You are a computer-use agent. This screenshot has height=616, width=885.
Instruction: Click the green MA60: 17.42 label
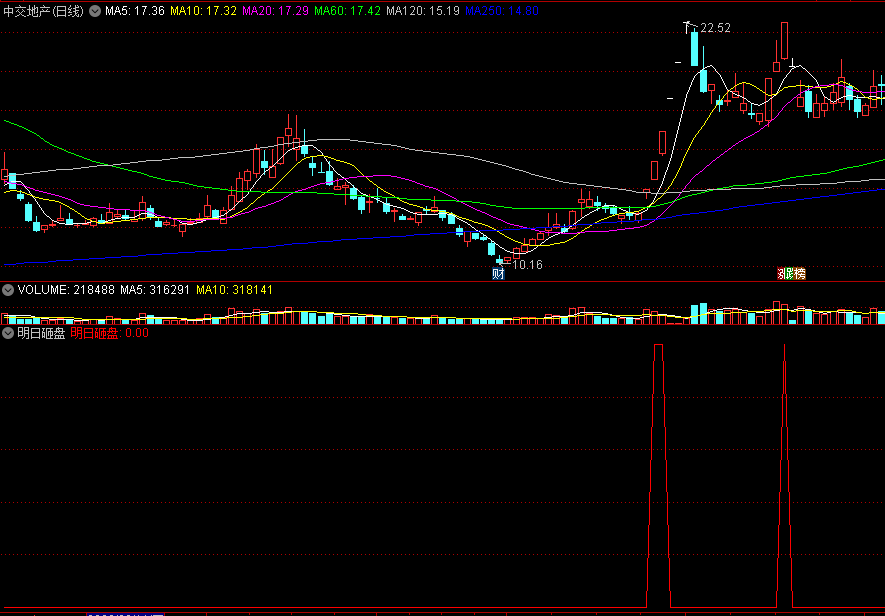tap(347, 11)
